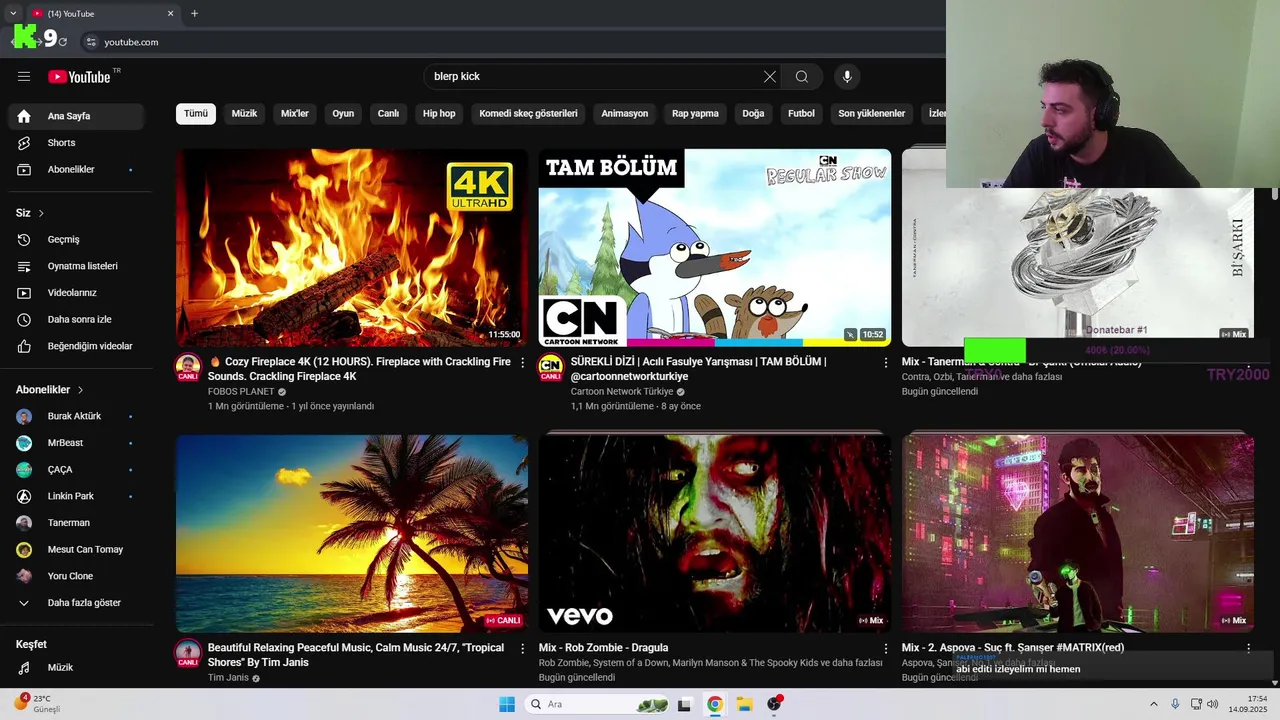The width and height of the screenshot is (1280, 720).
Task: Play the Rob Zombie vevo thumbnail
Action: (x=715, y=533)
